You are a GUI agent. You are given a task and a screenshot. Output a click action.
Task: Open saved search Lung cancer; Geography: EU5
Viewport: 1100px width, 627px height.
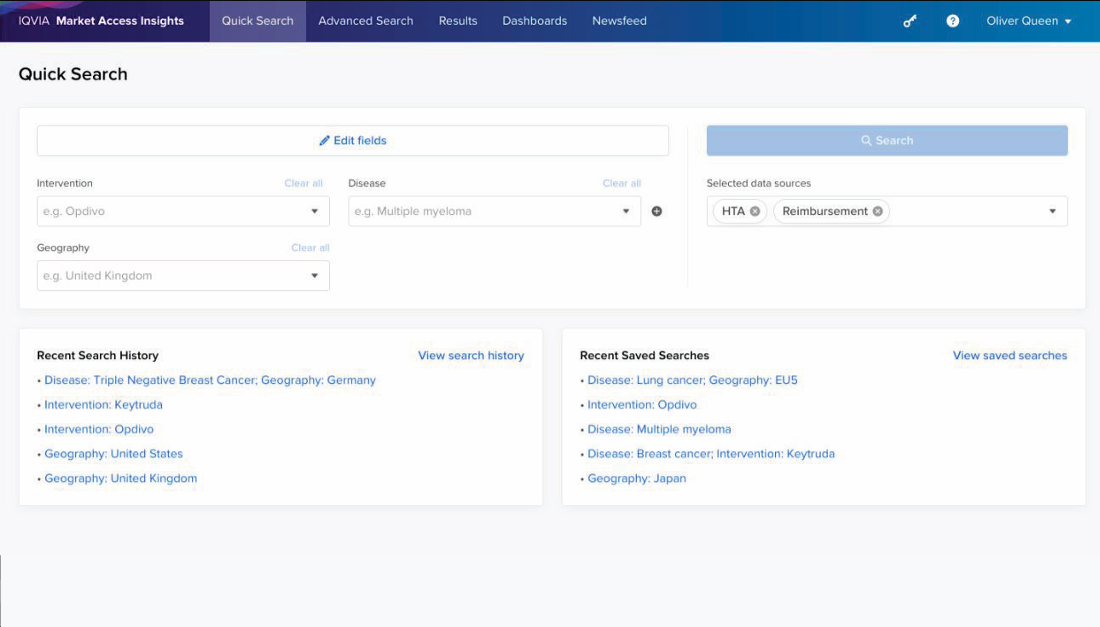(x=692, y=380)
